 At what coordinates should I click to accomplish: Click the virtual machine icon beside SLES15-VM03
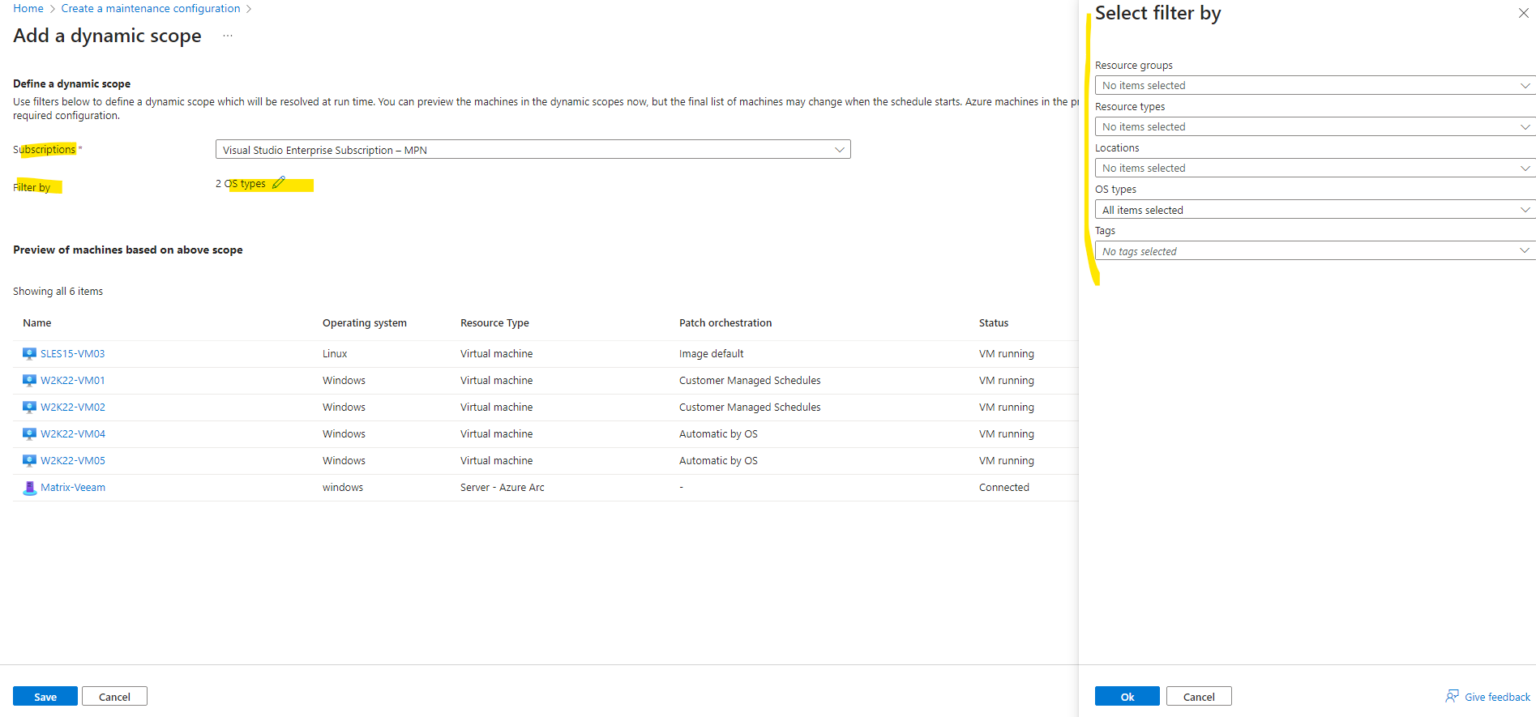(29, 353)
